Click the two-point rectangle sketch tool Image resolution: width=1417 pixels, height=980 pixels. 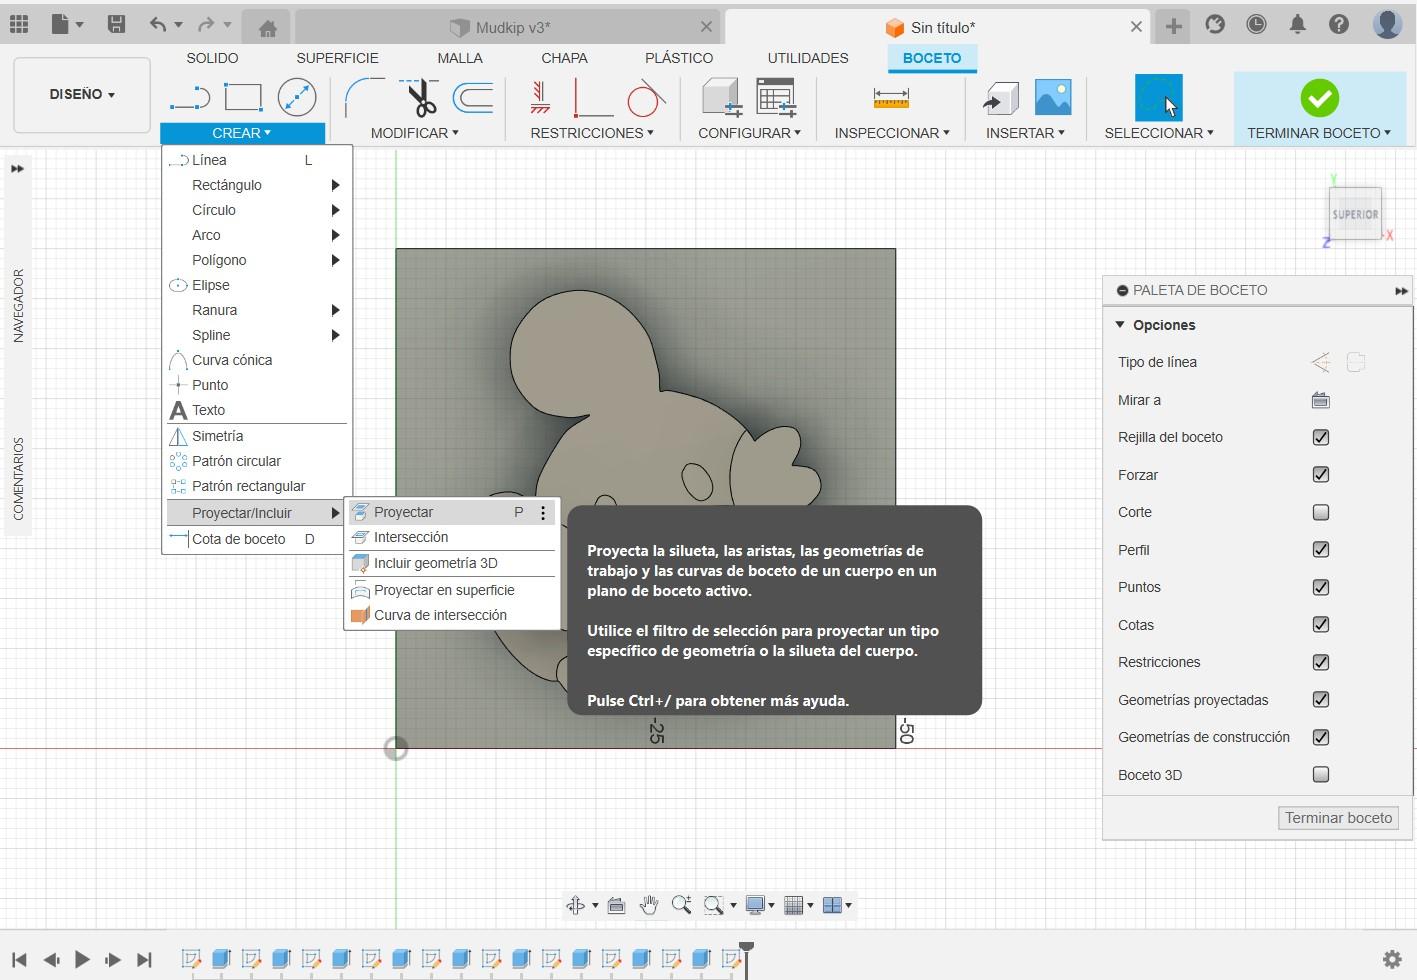243,98
